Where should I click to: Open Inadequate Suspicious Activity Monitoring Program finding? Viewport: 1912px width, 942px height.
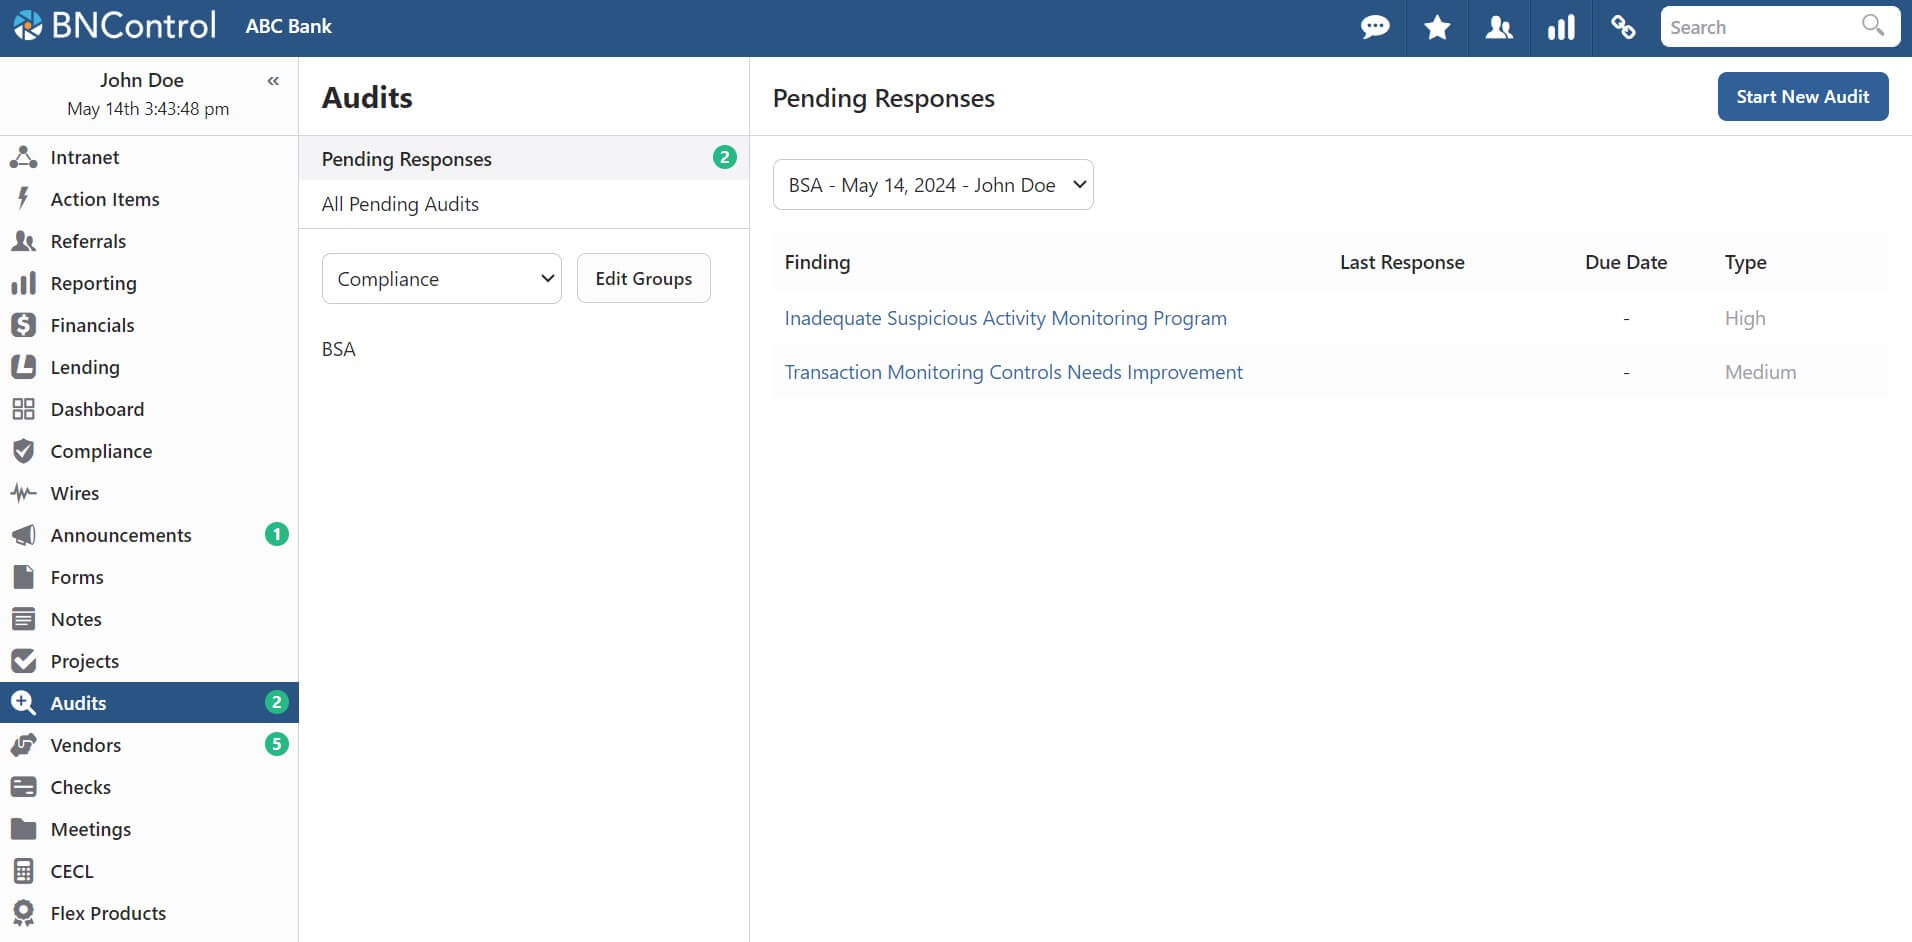[1005, 318]
